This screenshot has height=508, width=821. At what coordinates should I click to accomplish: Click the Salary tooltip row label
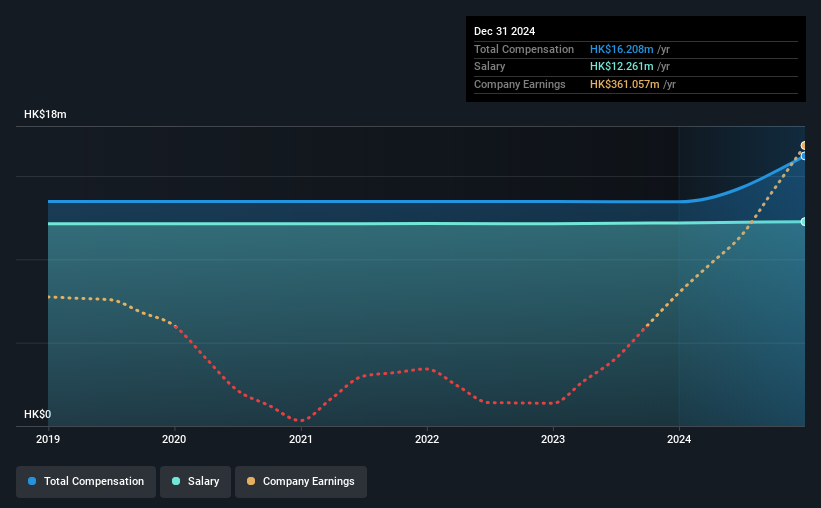[x=490, y=67]
